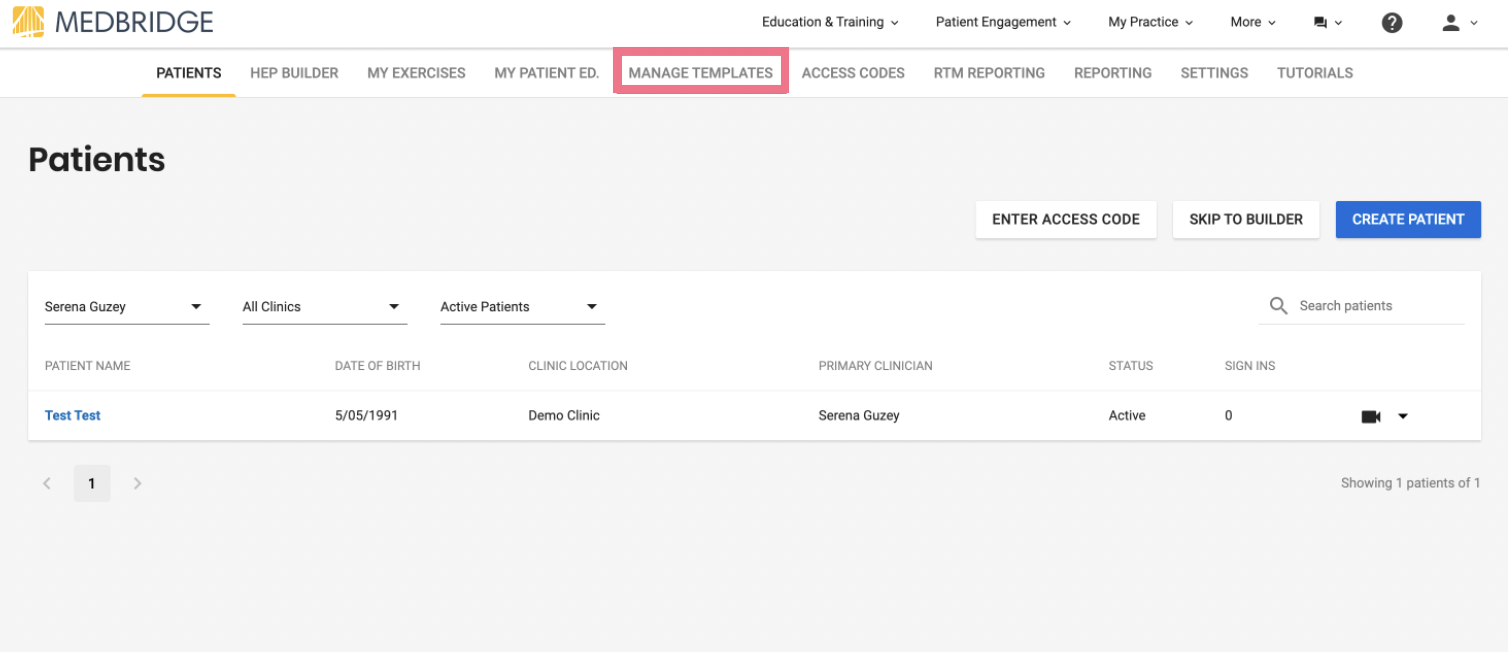
Task: Open Active Patients filter dropdown
Action: tap(523, 307)
